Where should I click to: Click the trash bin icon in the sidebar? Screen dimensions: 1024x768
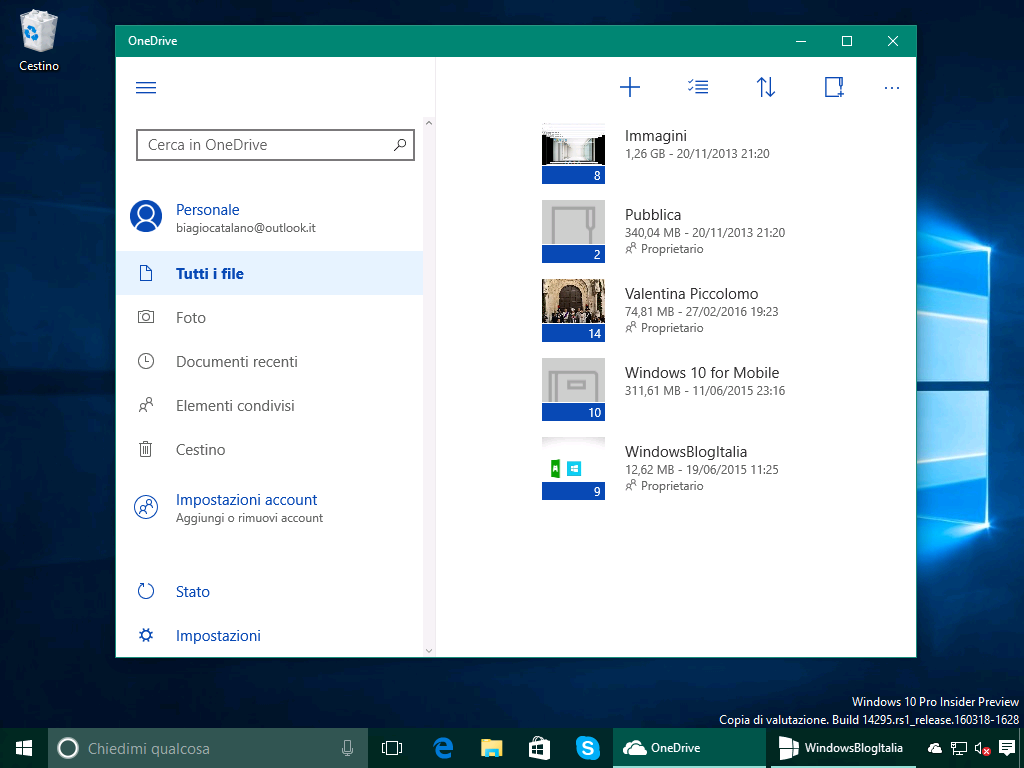click(x=146, y=449)
